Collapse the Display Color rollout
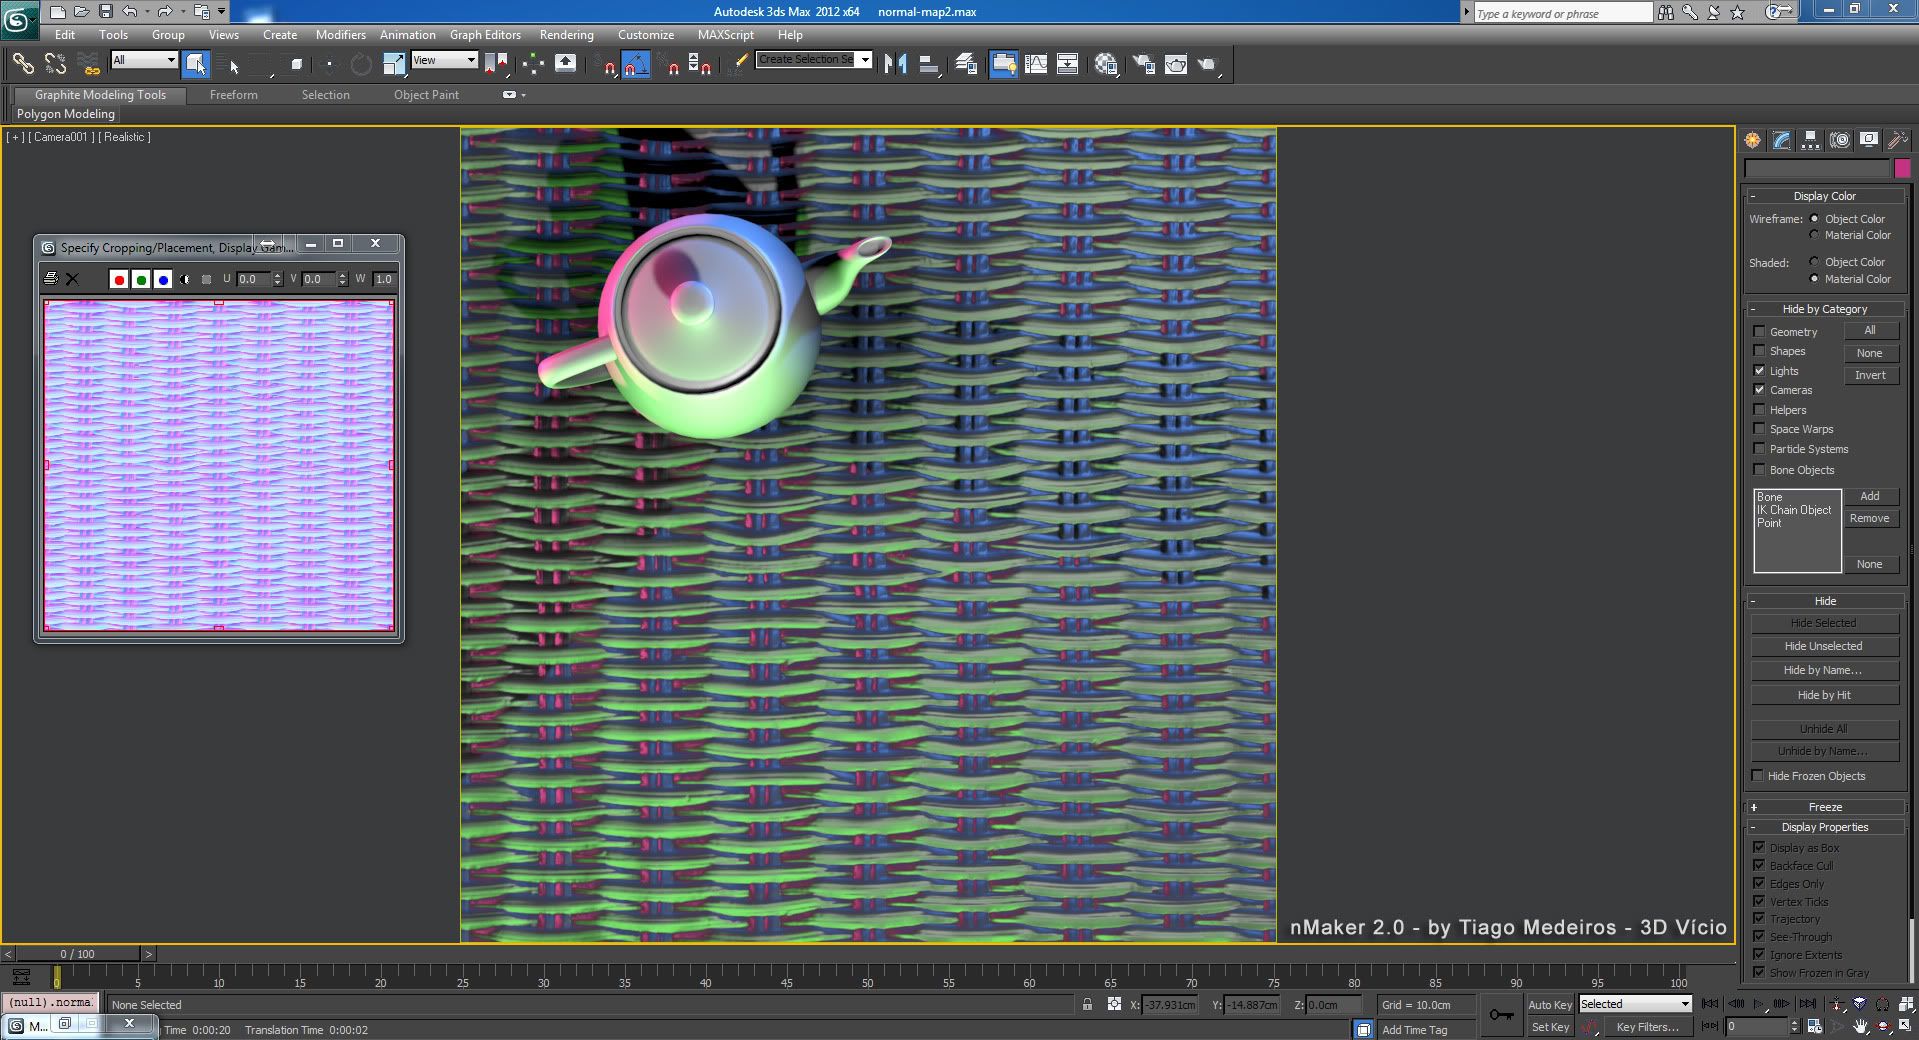Screen dimensions: 1919x1040 [x=1824, y=196]
